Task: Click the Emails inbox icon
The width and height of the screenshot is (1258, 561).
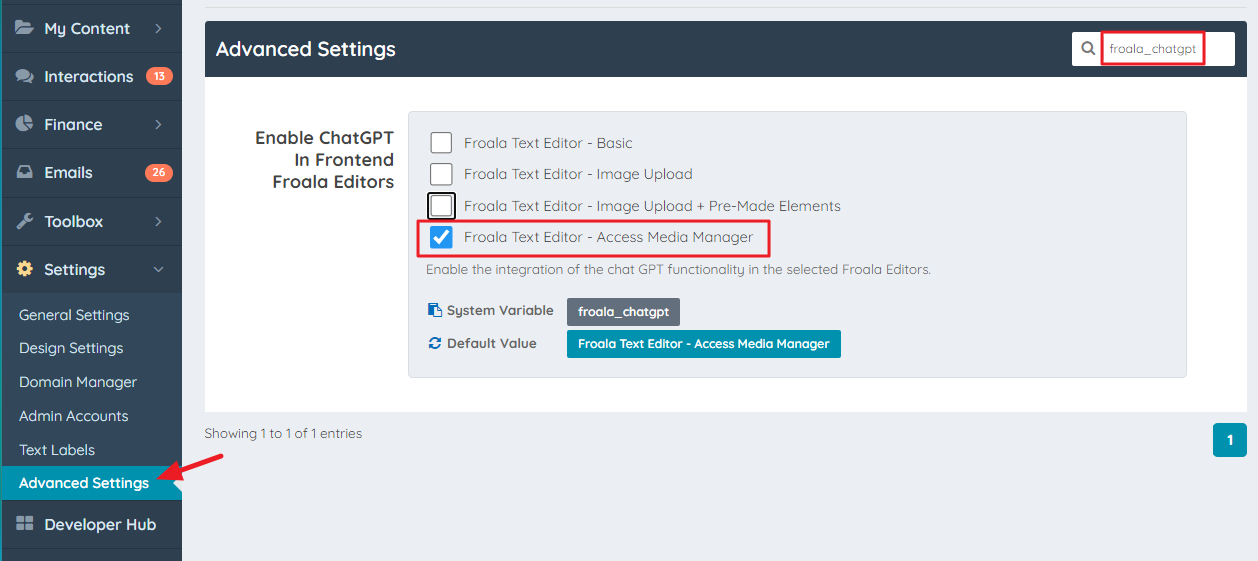Action: [x=25, y=172]
